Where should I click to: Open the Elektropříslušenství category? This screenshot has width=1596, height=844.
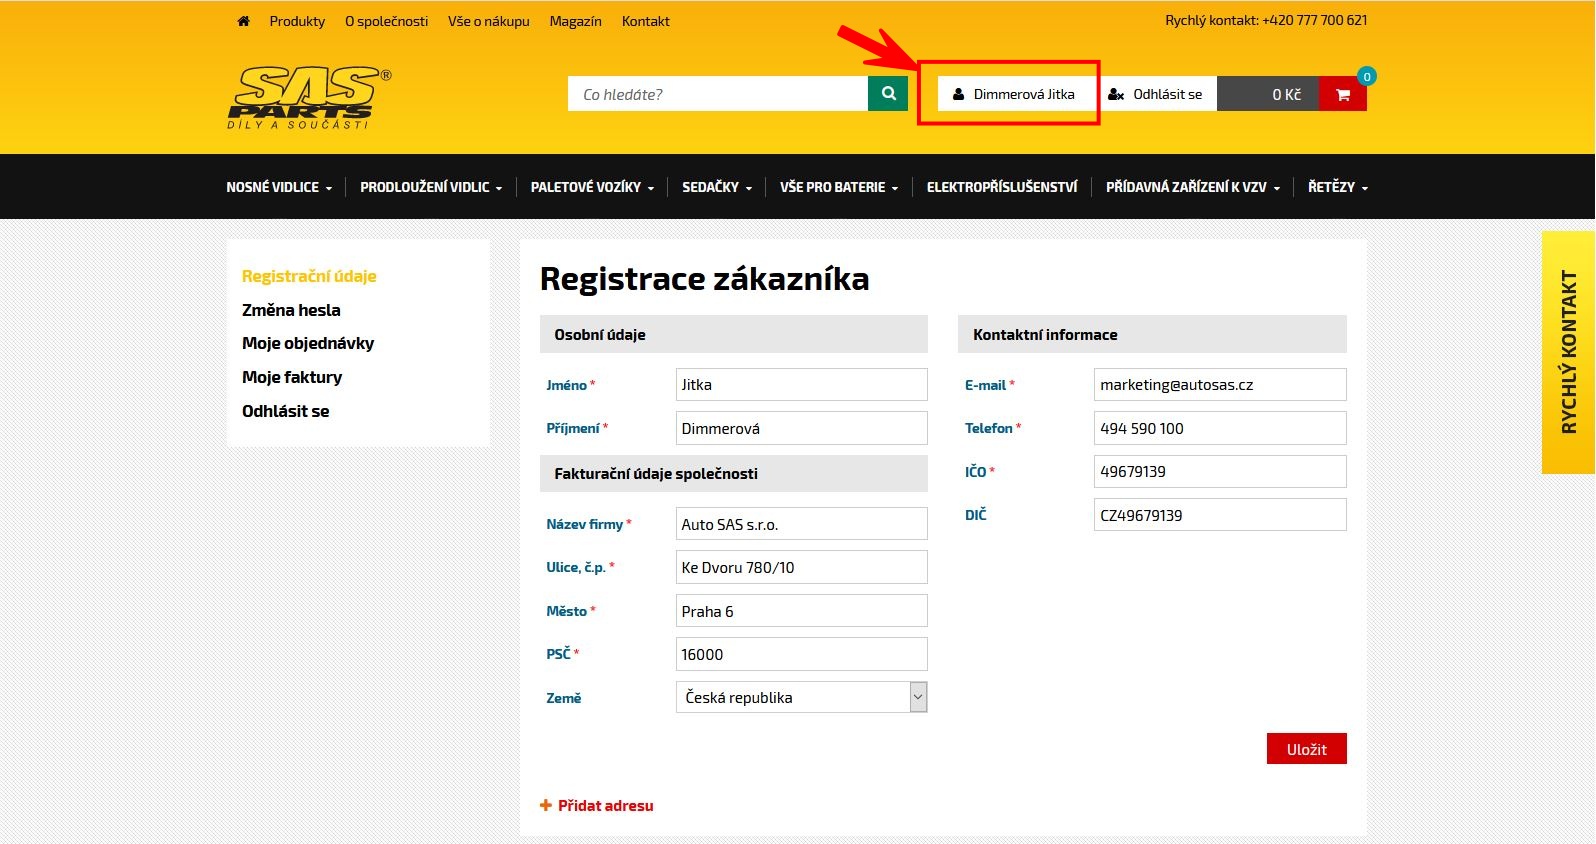[1002, 187]
